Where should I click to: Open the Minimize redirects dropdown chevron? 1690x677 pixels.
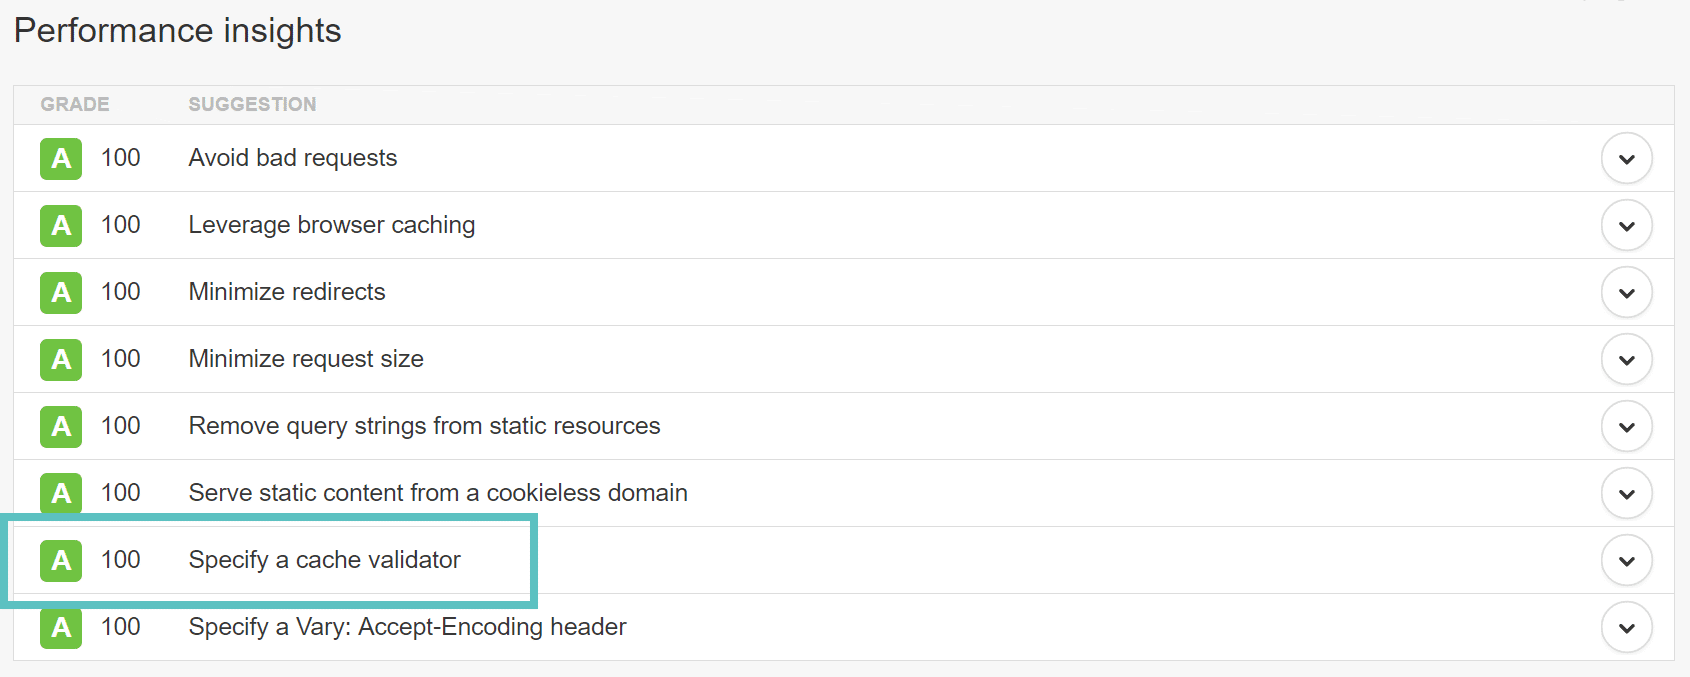1626,292
